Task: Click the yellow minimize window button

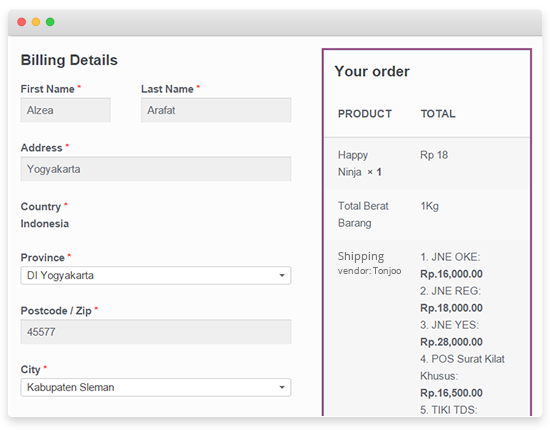Action: coord(36,22)
